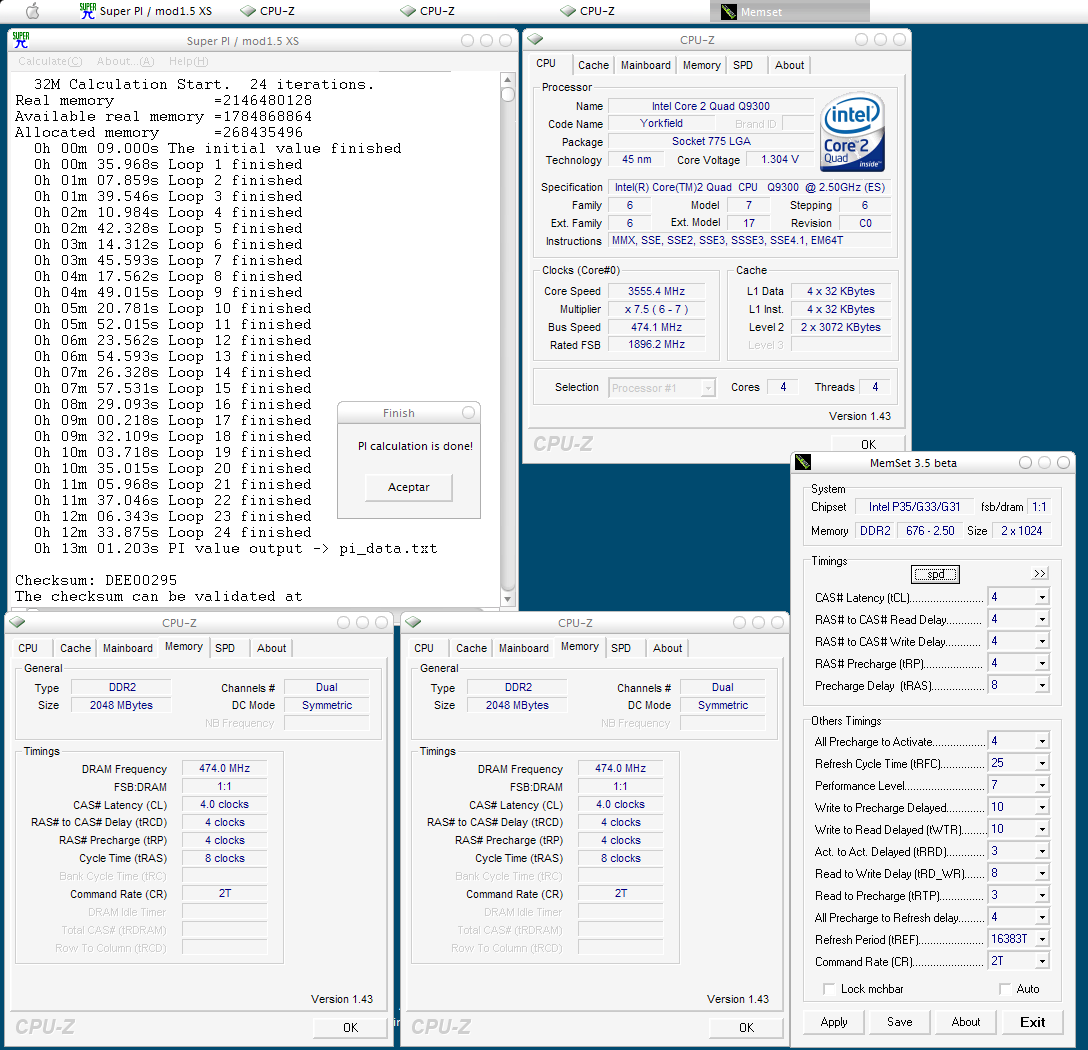Open the RAS# to CAS# Write Delay dropdown

click(1042, 641)
